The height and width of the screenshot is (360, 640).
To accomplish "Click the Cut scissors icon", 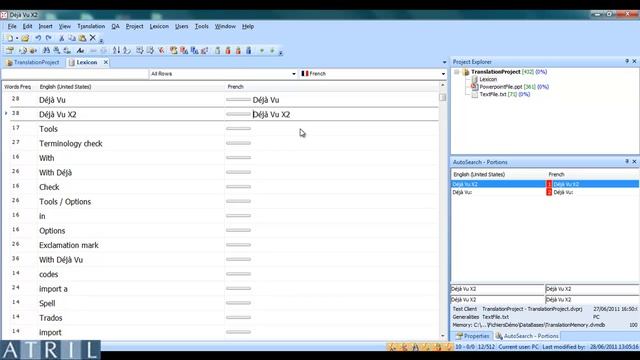I will (x=62, y=38).
